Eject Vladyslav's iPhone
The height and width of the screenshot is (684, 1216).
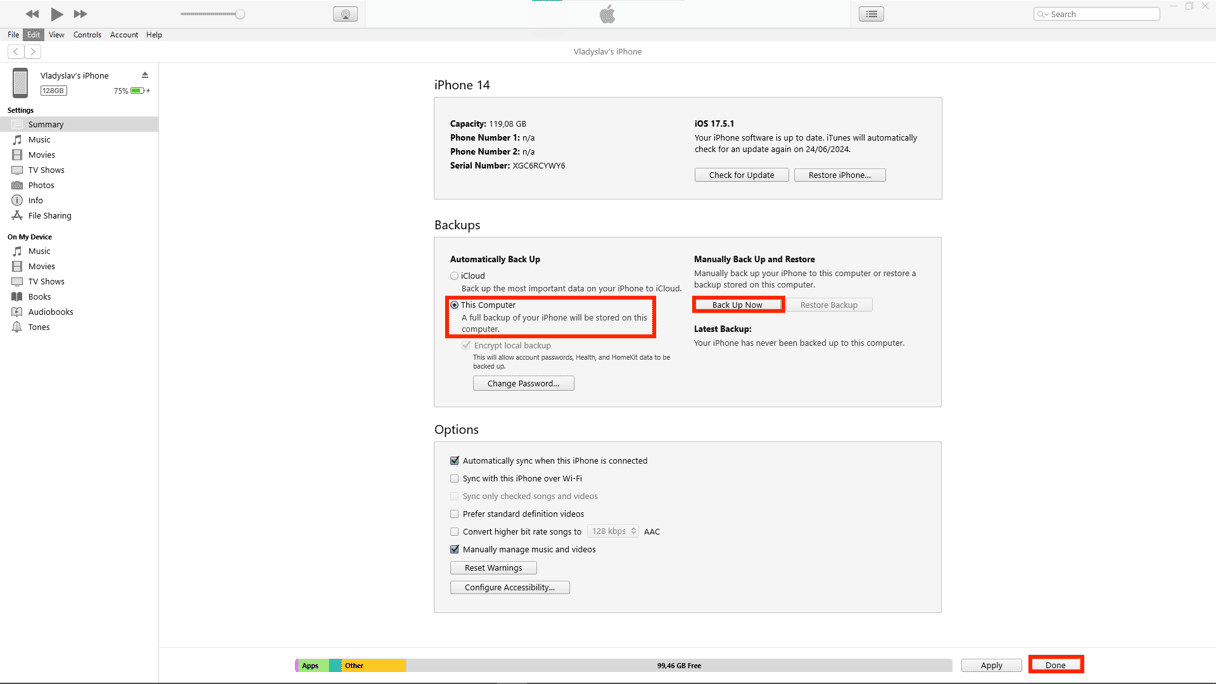pos(145,75)
